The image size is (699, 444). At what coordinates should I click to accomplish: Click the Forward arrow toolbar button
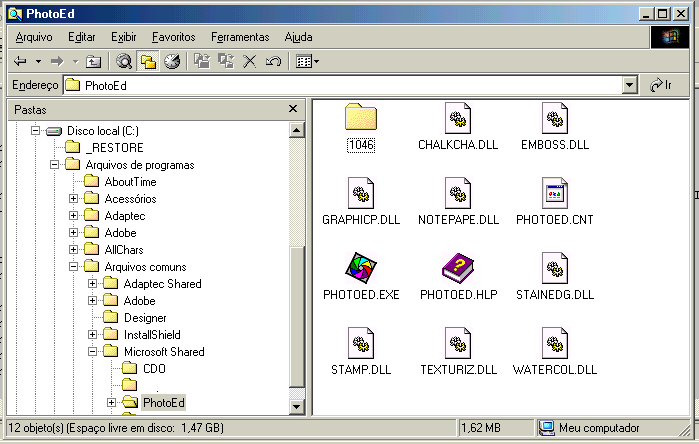57,62
